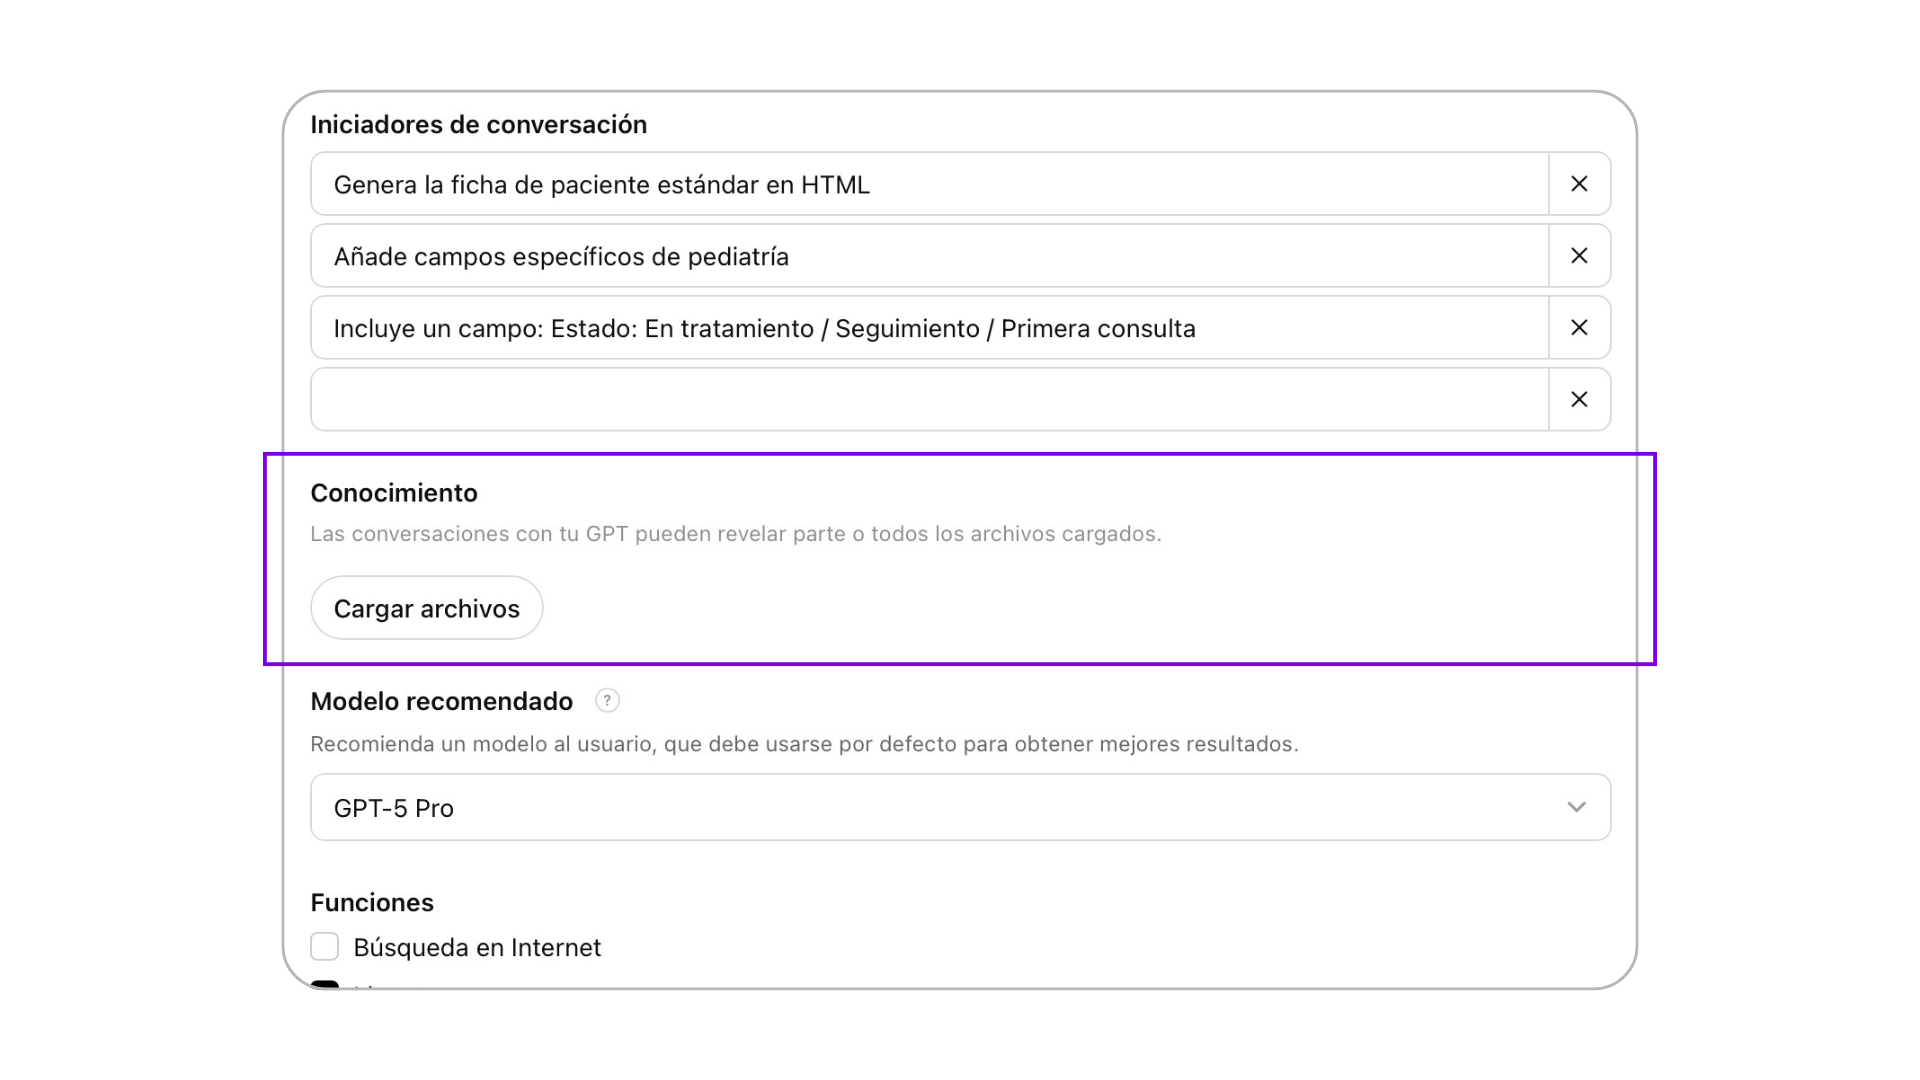The height and width of the screenshot is (1080, 1920).
Task: Click the "Iniciadores de conversación" heading
Action: click(x=478, y=125)
